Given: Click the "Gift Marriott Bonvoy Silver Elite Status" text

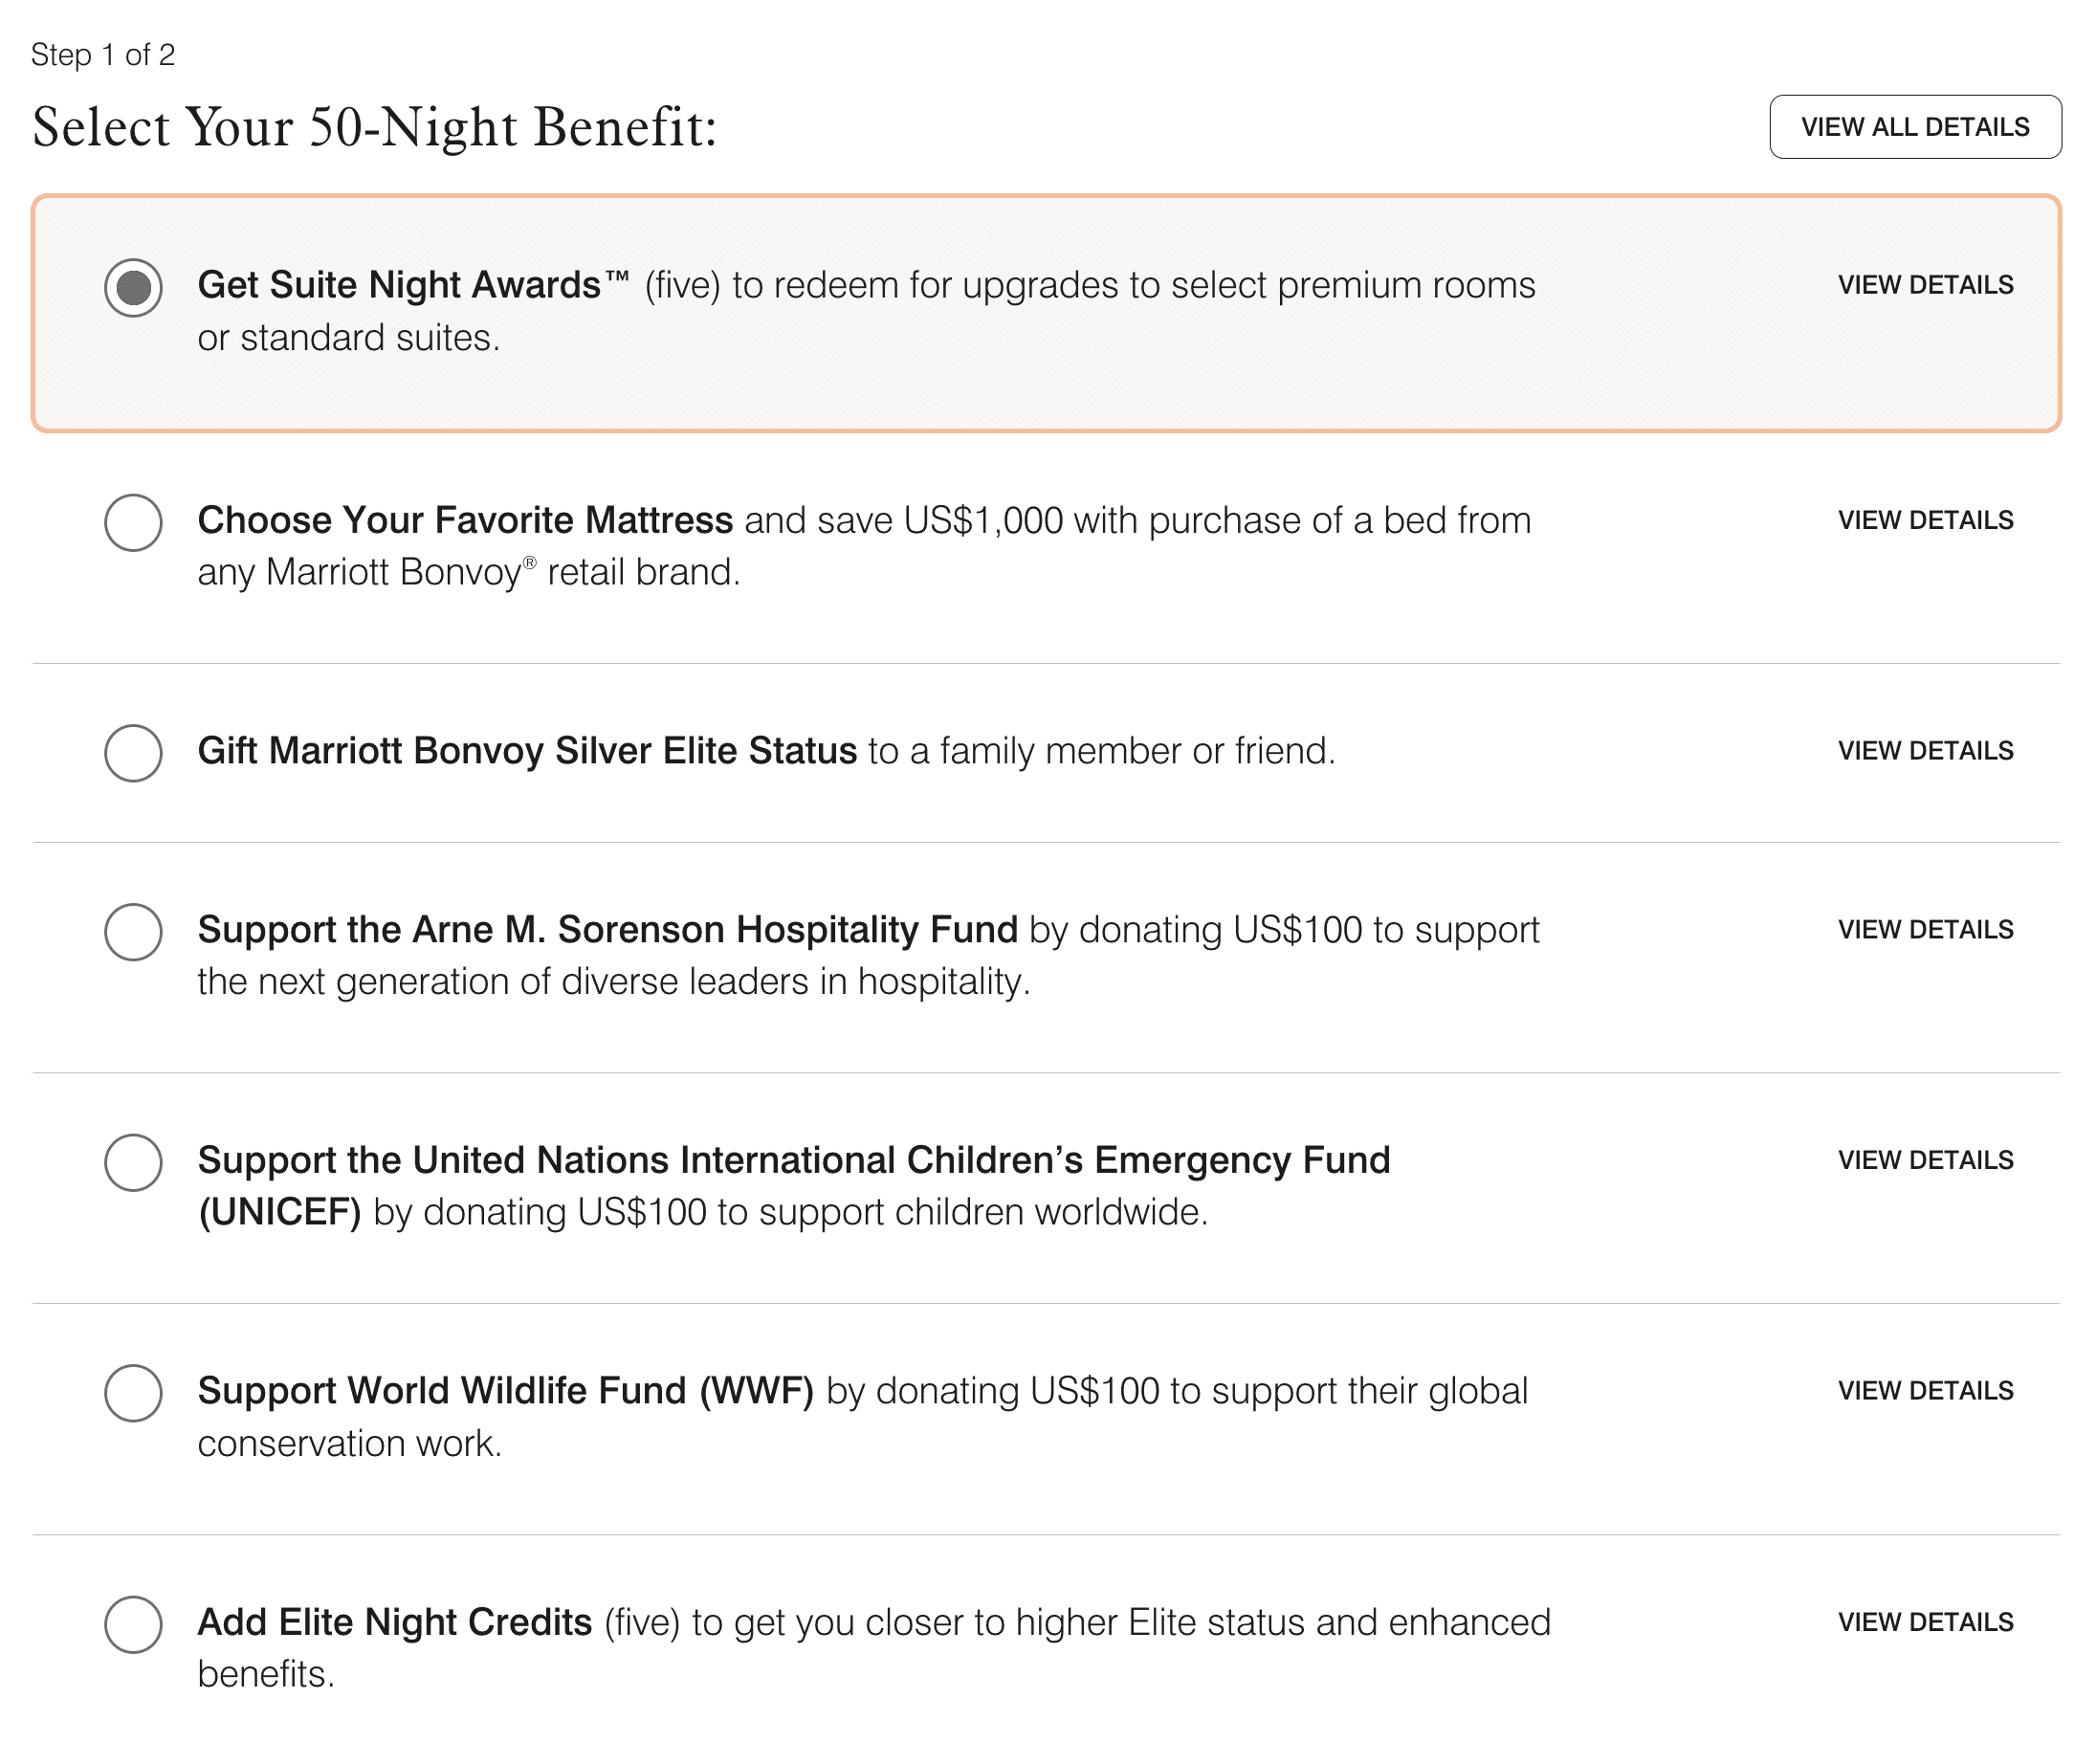Looking at the screenshot, I should pyautogui.click(x=527, y=751).
